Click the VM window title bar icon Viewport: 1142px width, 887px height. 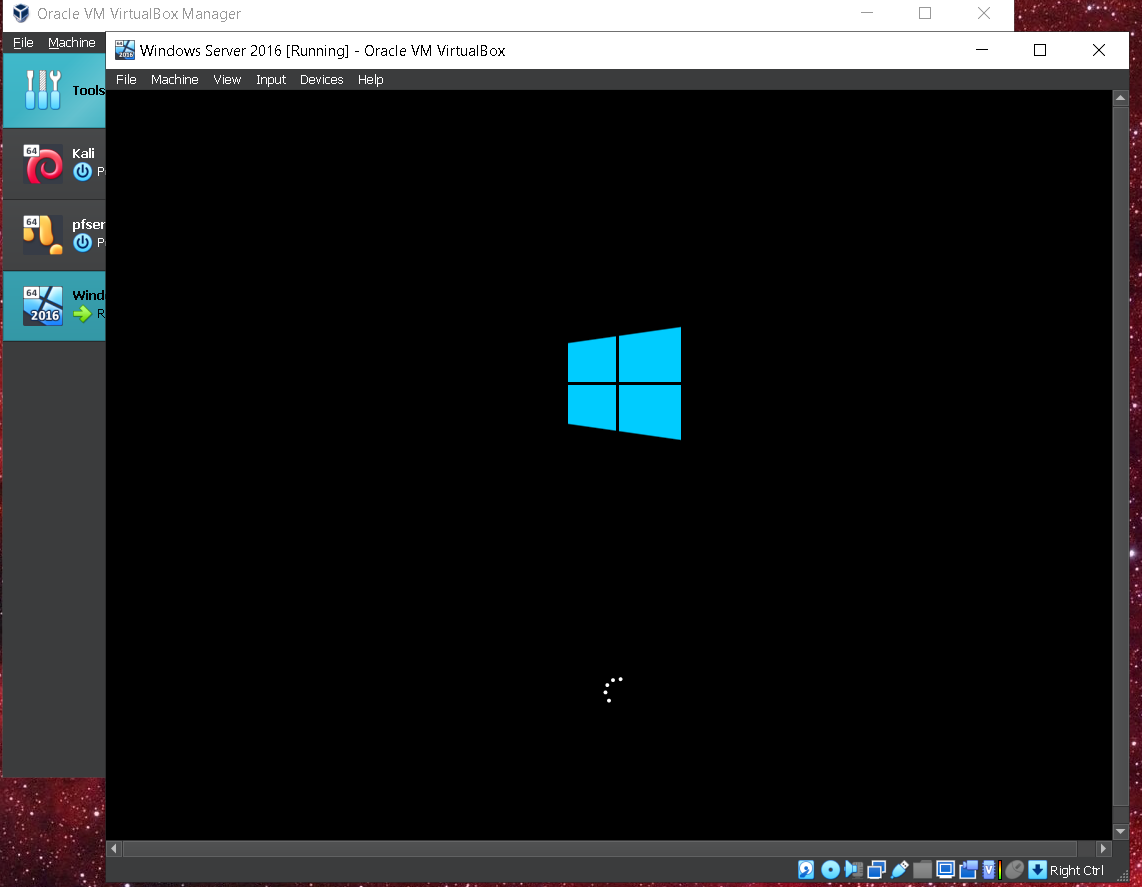pyautogui.click(x=125, y=50)
